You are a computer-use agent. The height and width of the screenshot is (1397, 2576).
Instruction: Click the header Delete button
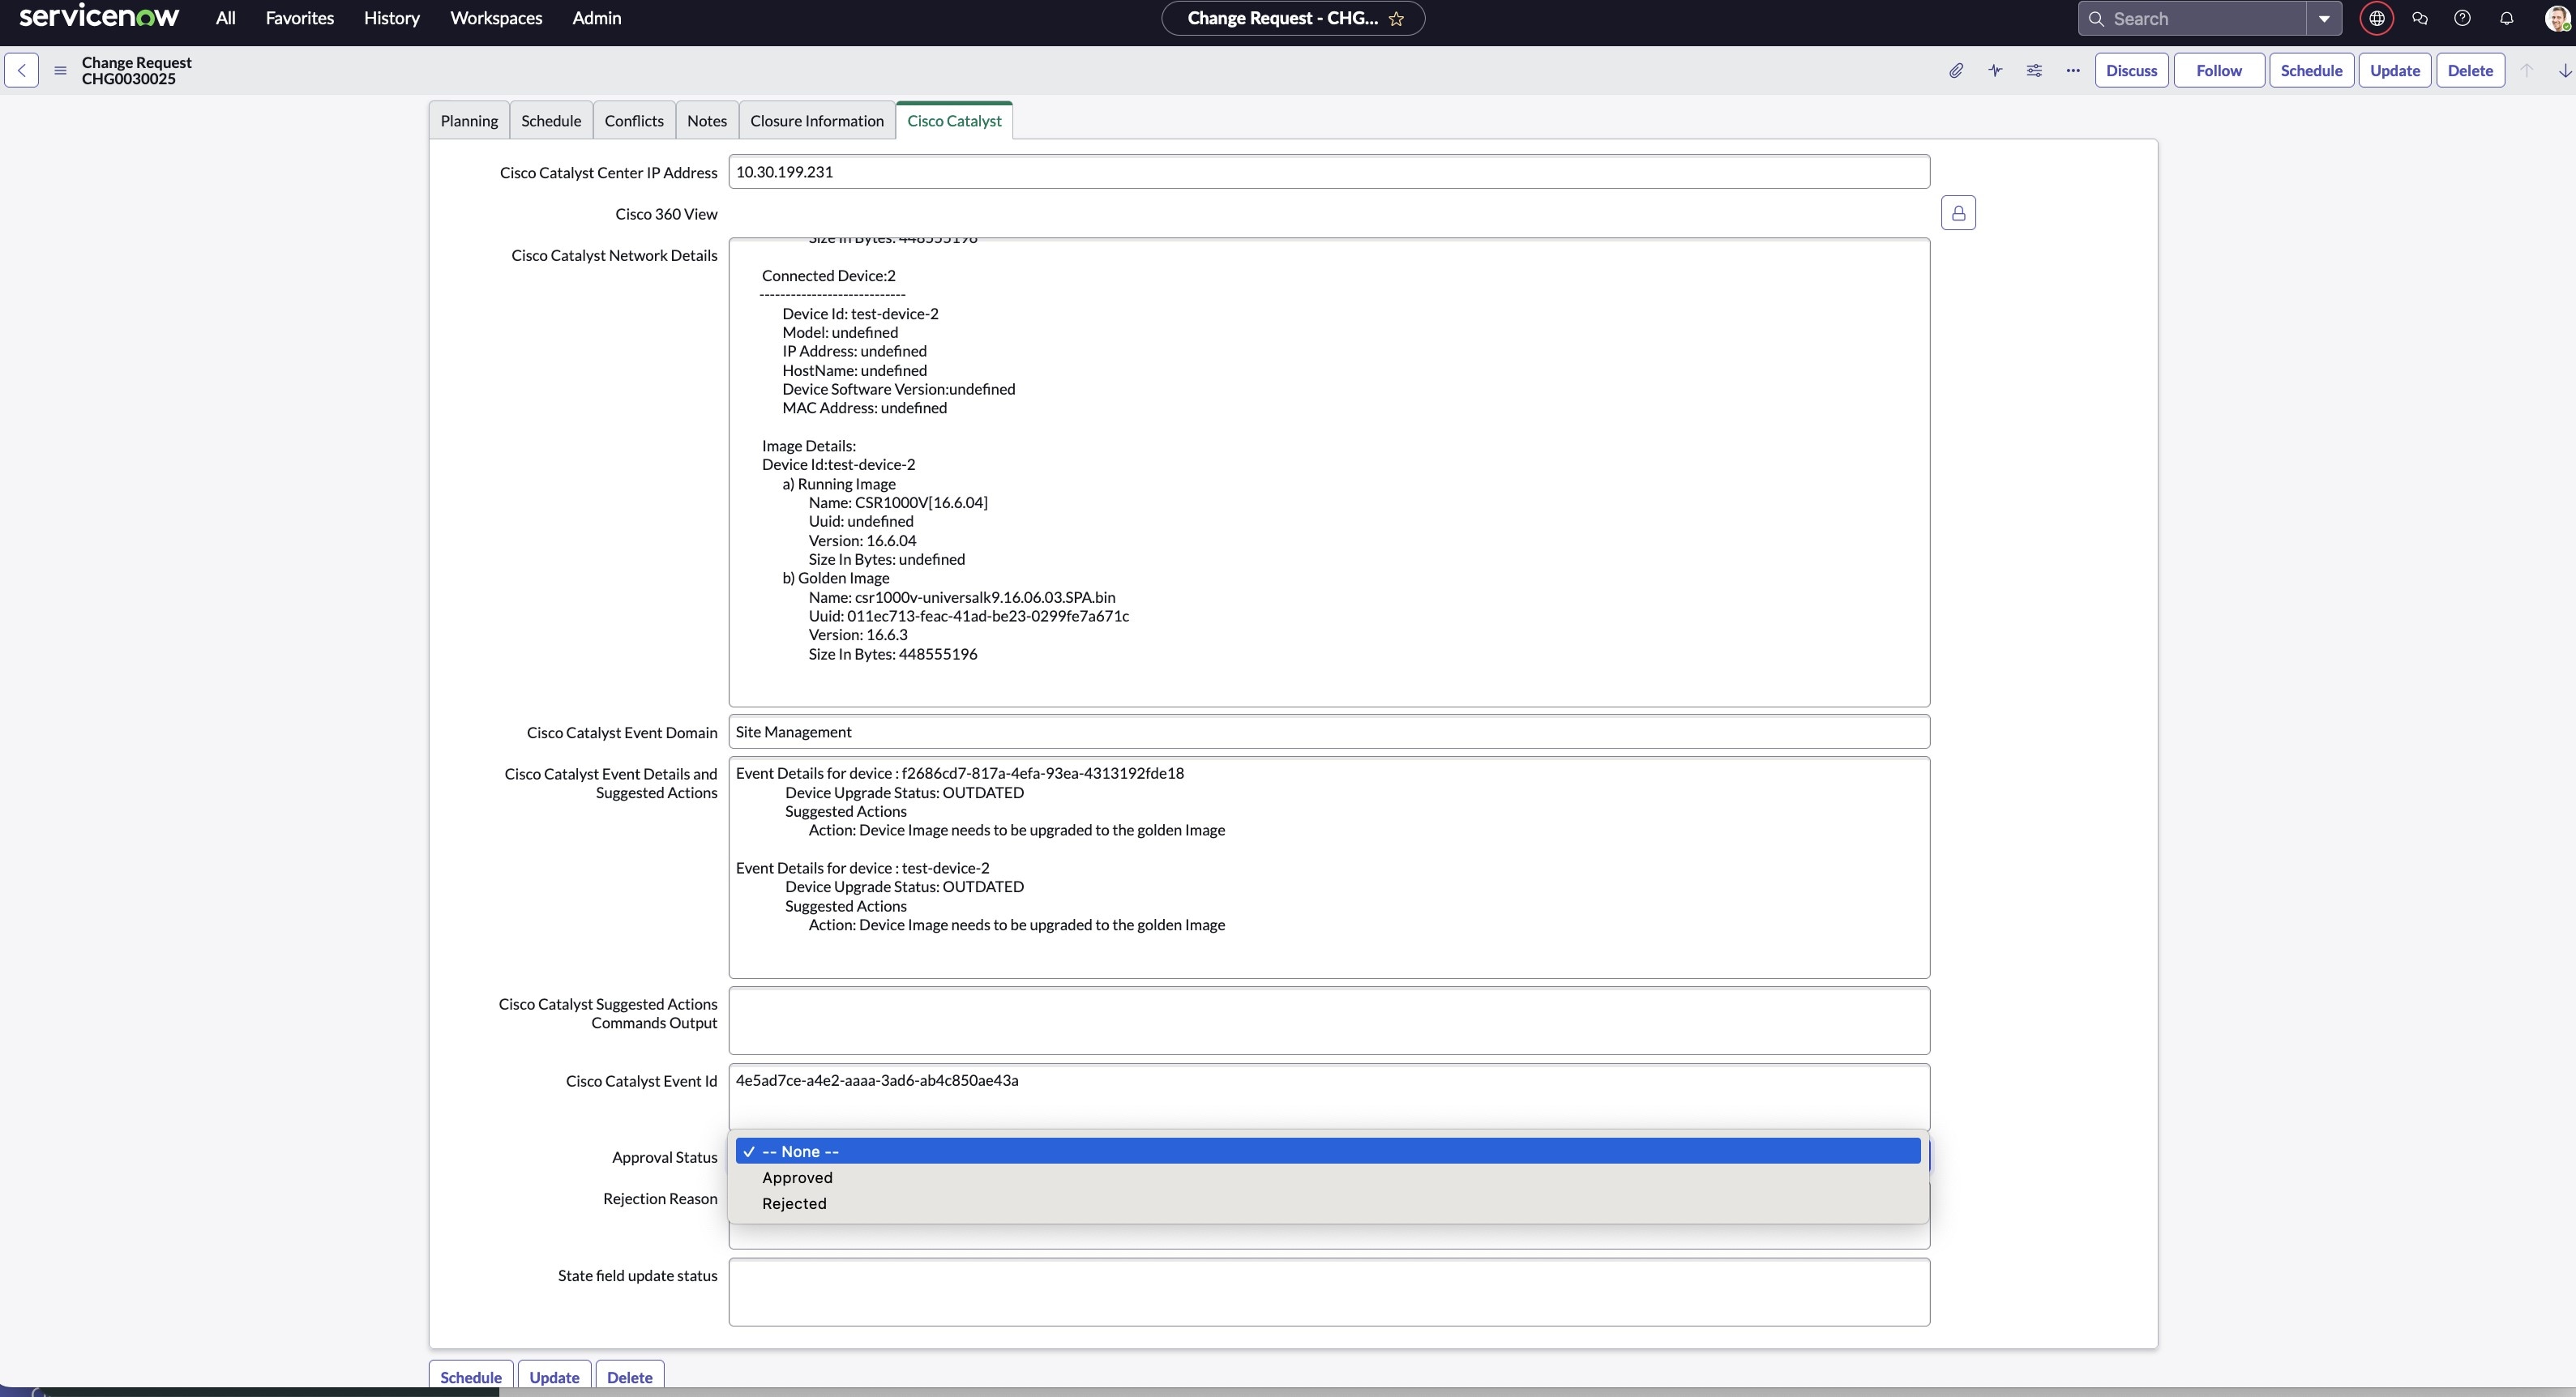pyautogui.click(x=2470, y=70)
